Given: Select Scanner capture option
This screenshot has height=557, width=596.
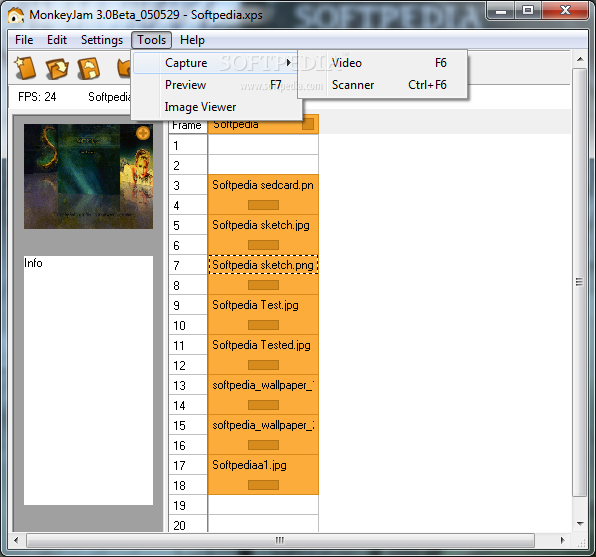Looking at the screenshot, I should pos(382,85).
